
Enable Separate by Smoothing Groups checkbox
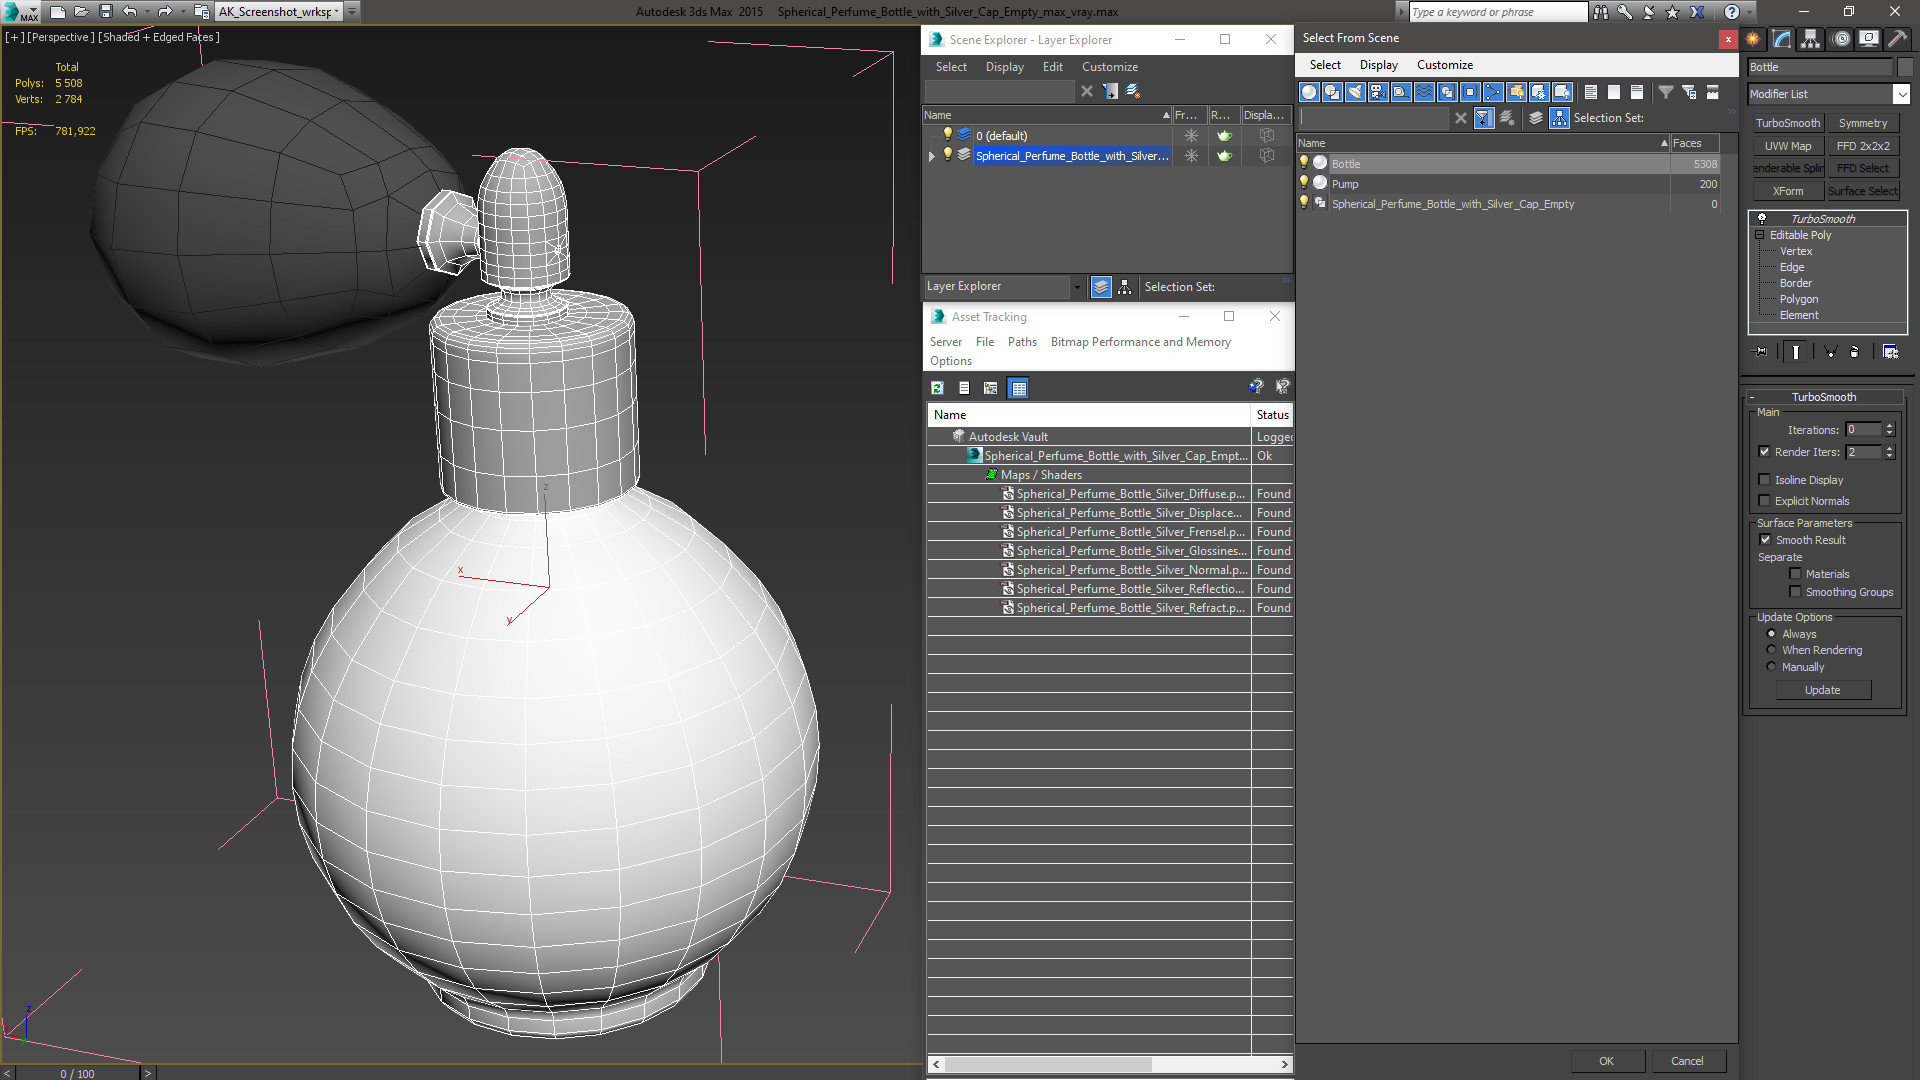(1795, 592)
